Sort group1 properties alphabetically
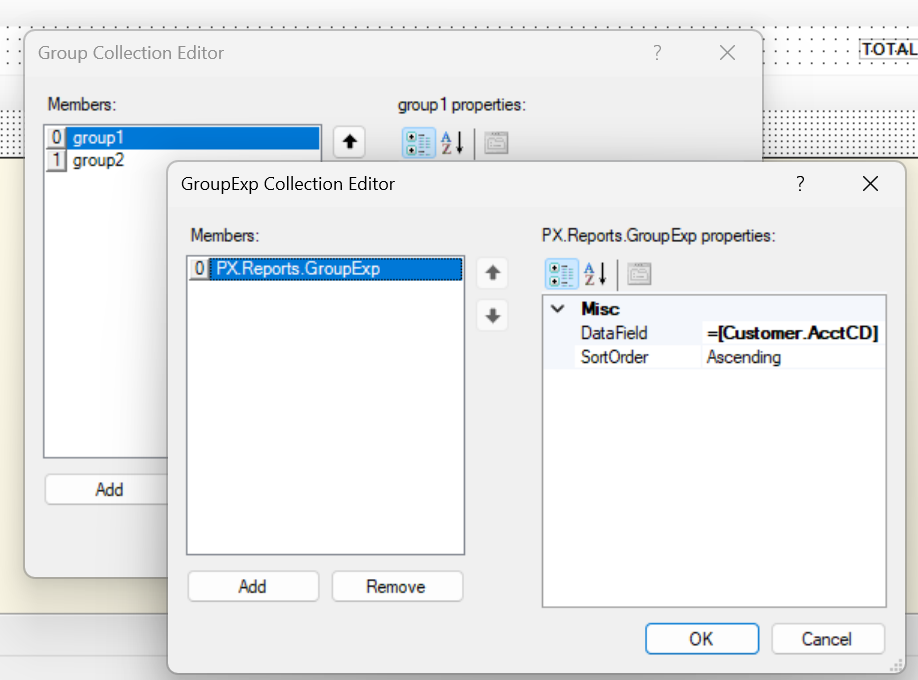Viewport: 918px width, 680px height. 448,142
